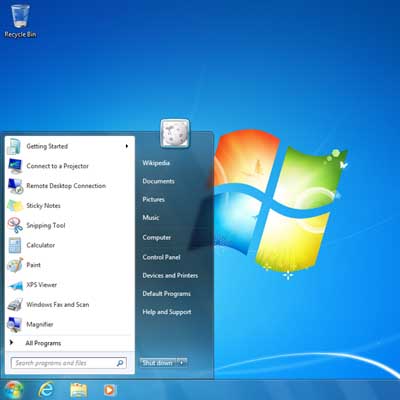Viewport: 400px width, 400px height.
Task: Expand the Getting Started submenu arrow
Action: click(127, 146)
